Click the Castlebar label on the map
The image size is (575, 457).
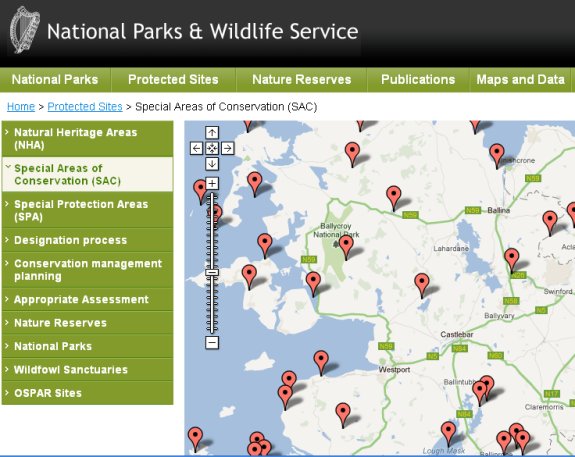click(x=457, y=334)
